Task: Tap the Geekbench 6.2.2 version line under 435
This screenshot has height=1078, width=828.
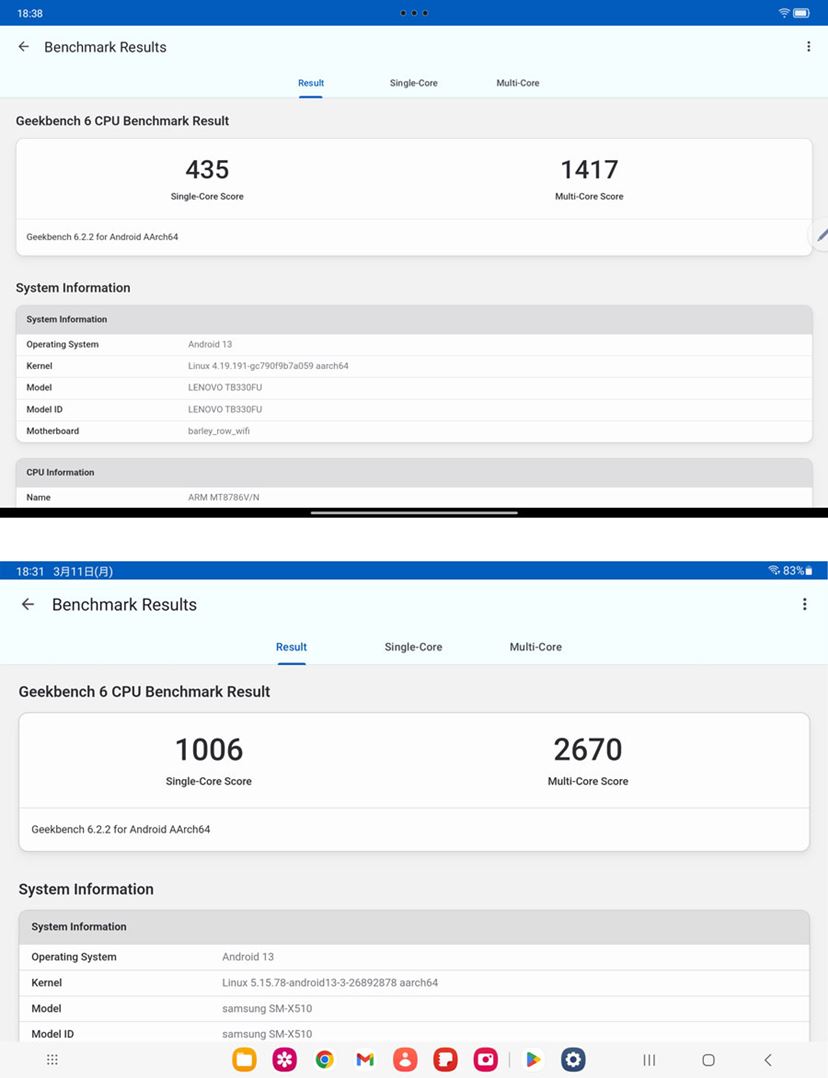Action: tap(102, 237)
